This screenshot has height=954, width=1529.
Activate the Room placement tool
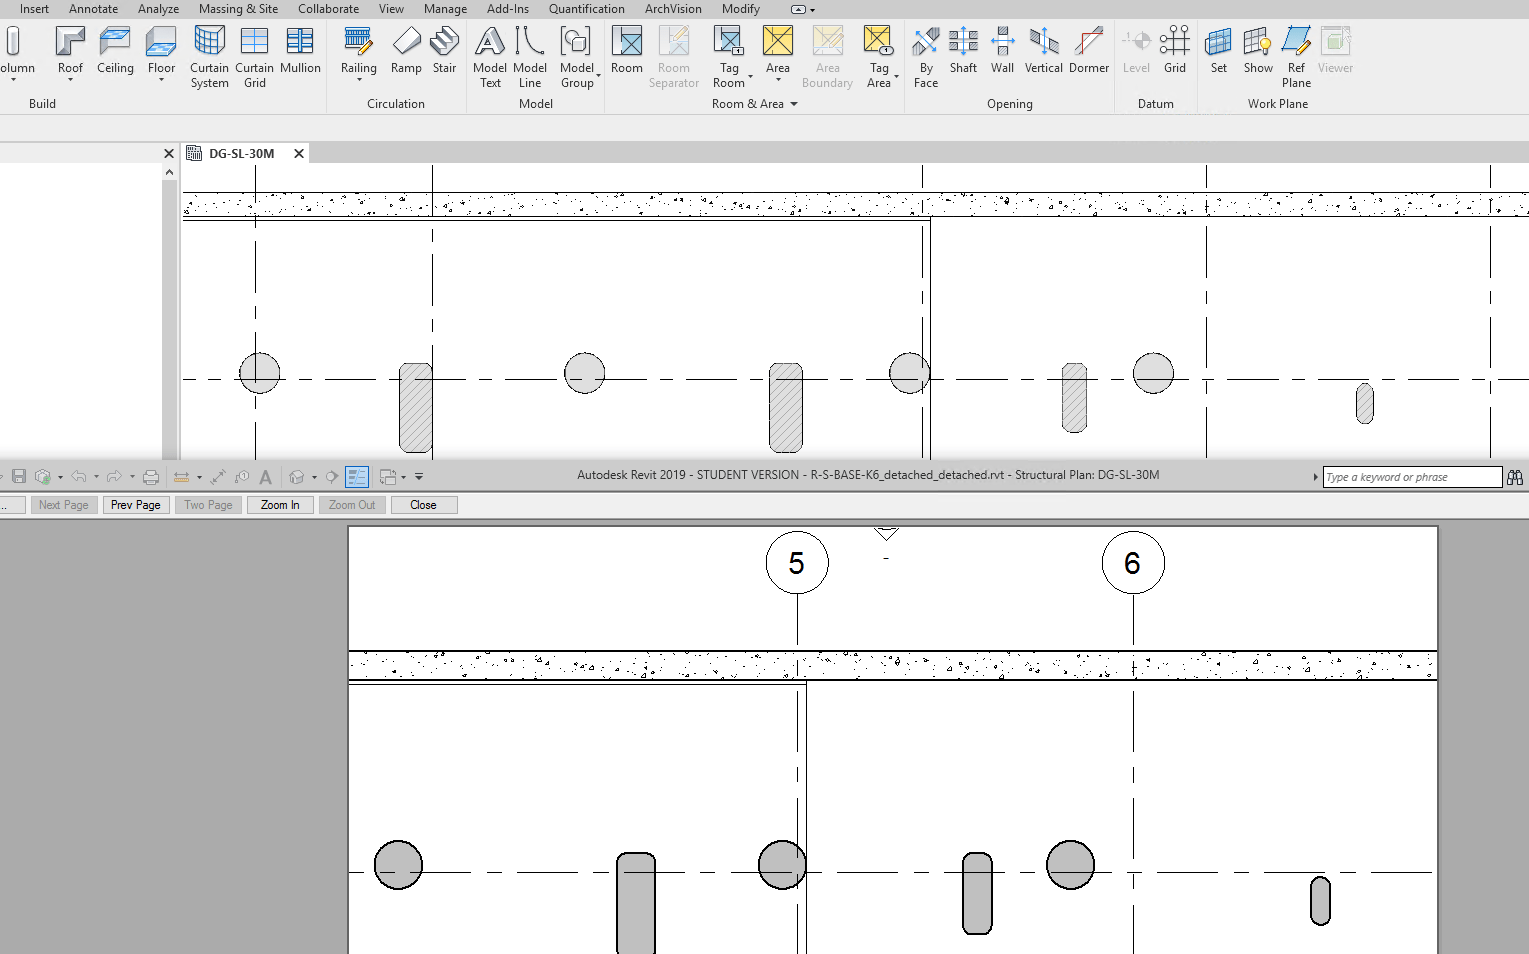[627, 47]
